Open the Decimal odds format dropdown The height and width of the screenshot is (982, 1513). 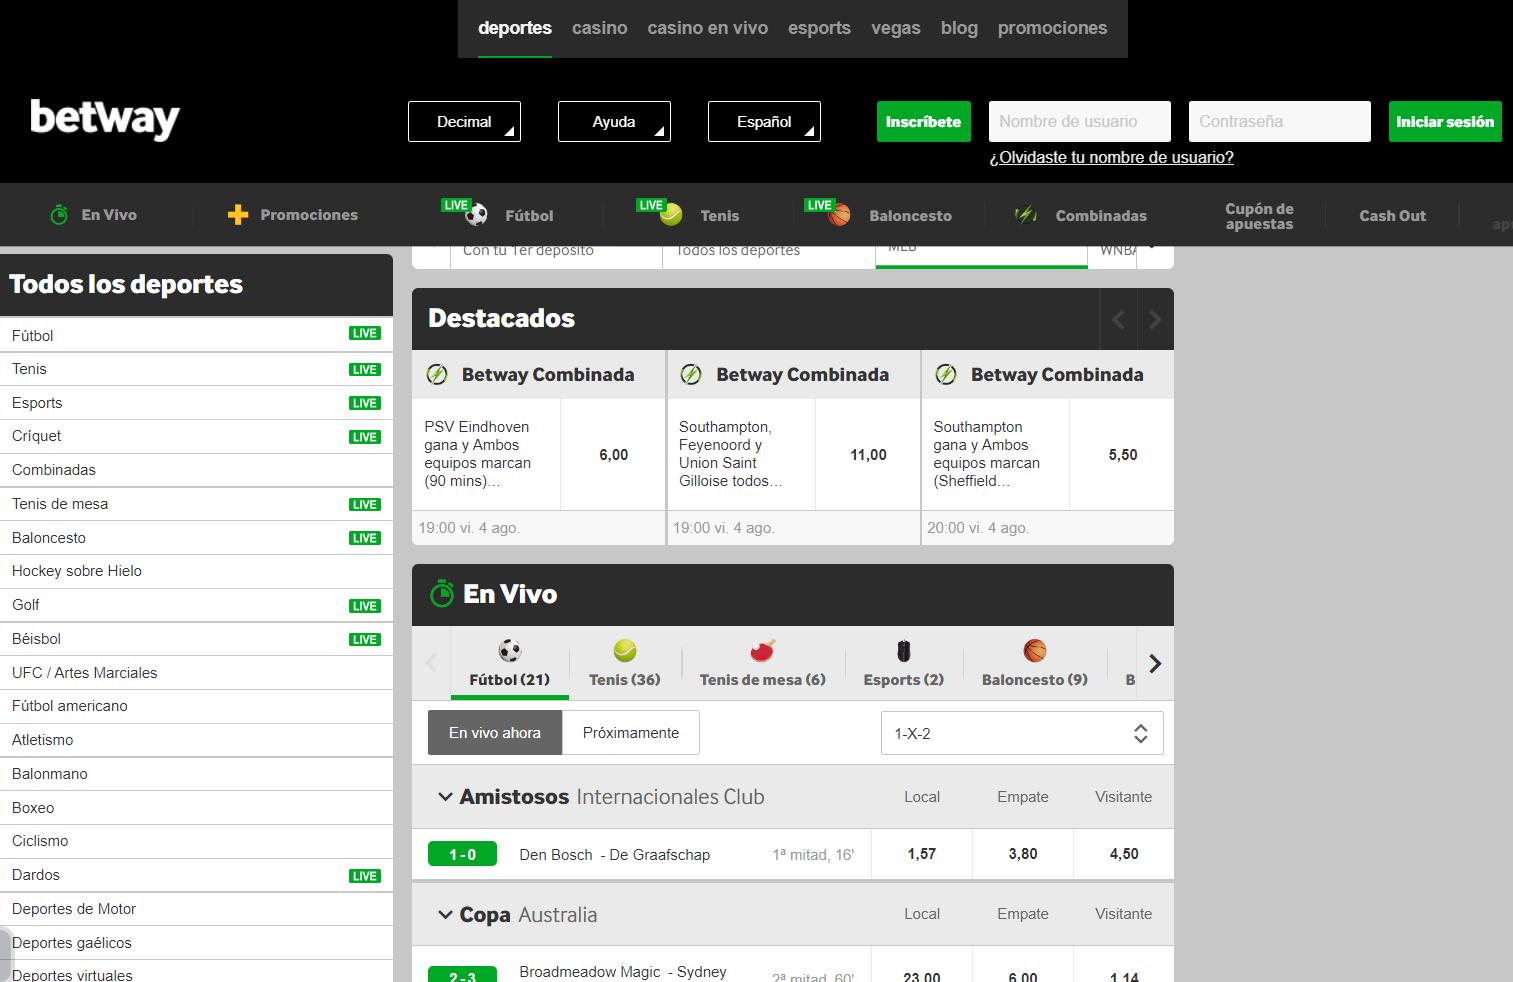point(464,122)
